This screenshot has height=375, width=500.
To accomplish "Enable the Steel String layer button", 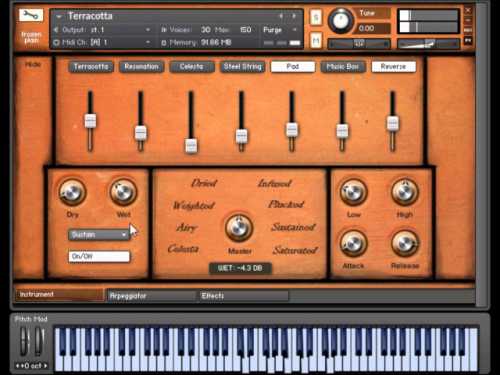I will (242, 67).
